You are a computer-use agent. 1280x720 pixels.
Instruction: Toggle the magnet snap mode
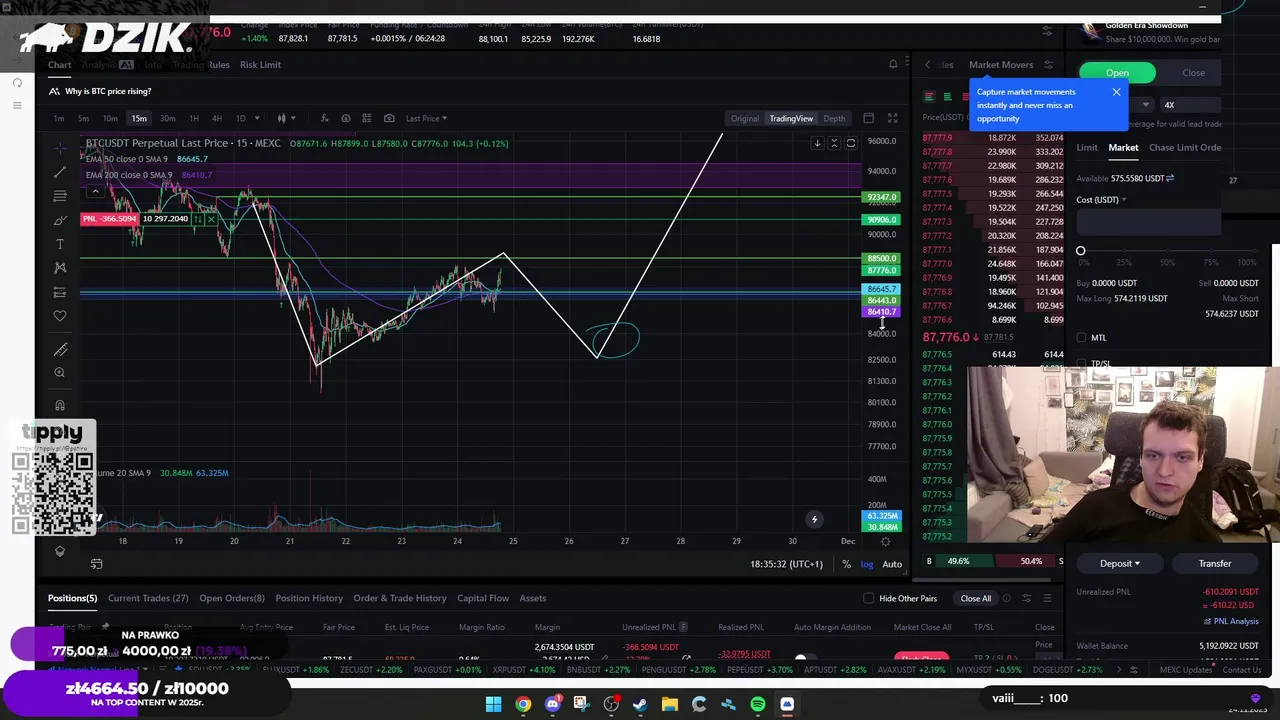pos(60,405)
